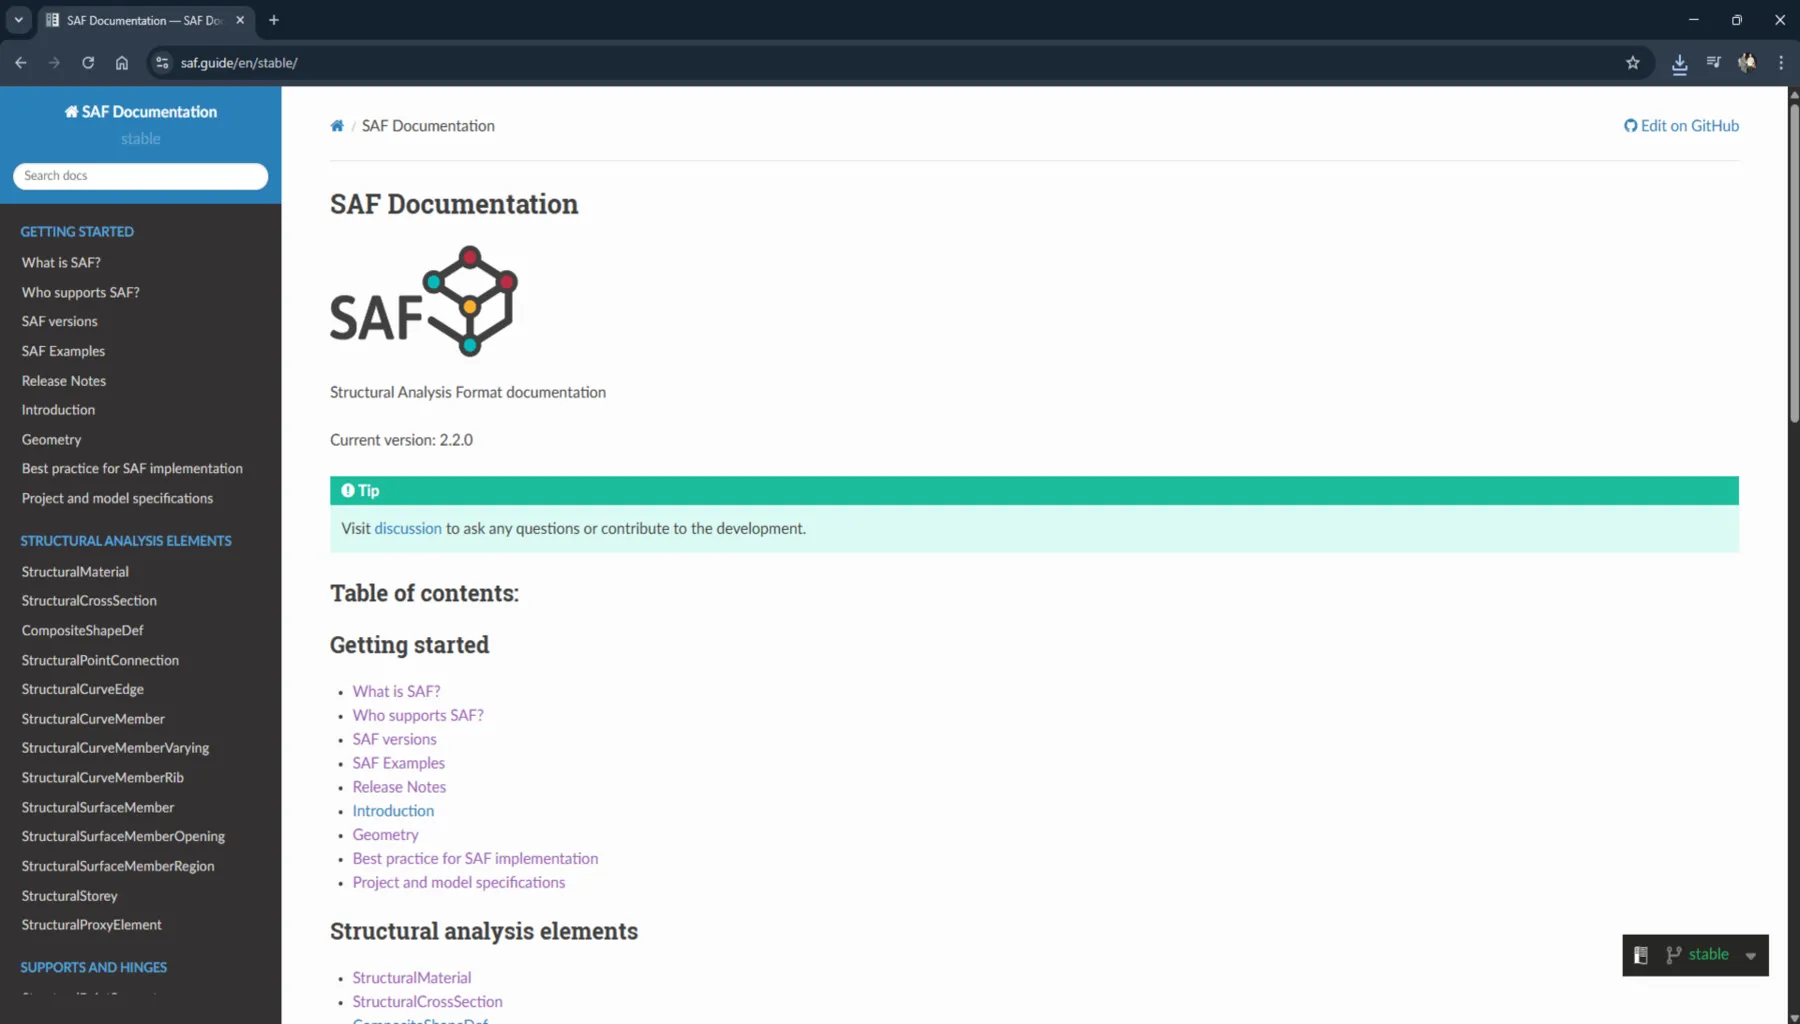Follow Project and model specifications contents link
Image resolution: width=1800 pixels, height=1024 pixels.
pos(458,883)
